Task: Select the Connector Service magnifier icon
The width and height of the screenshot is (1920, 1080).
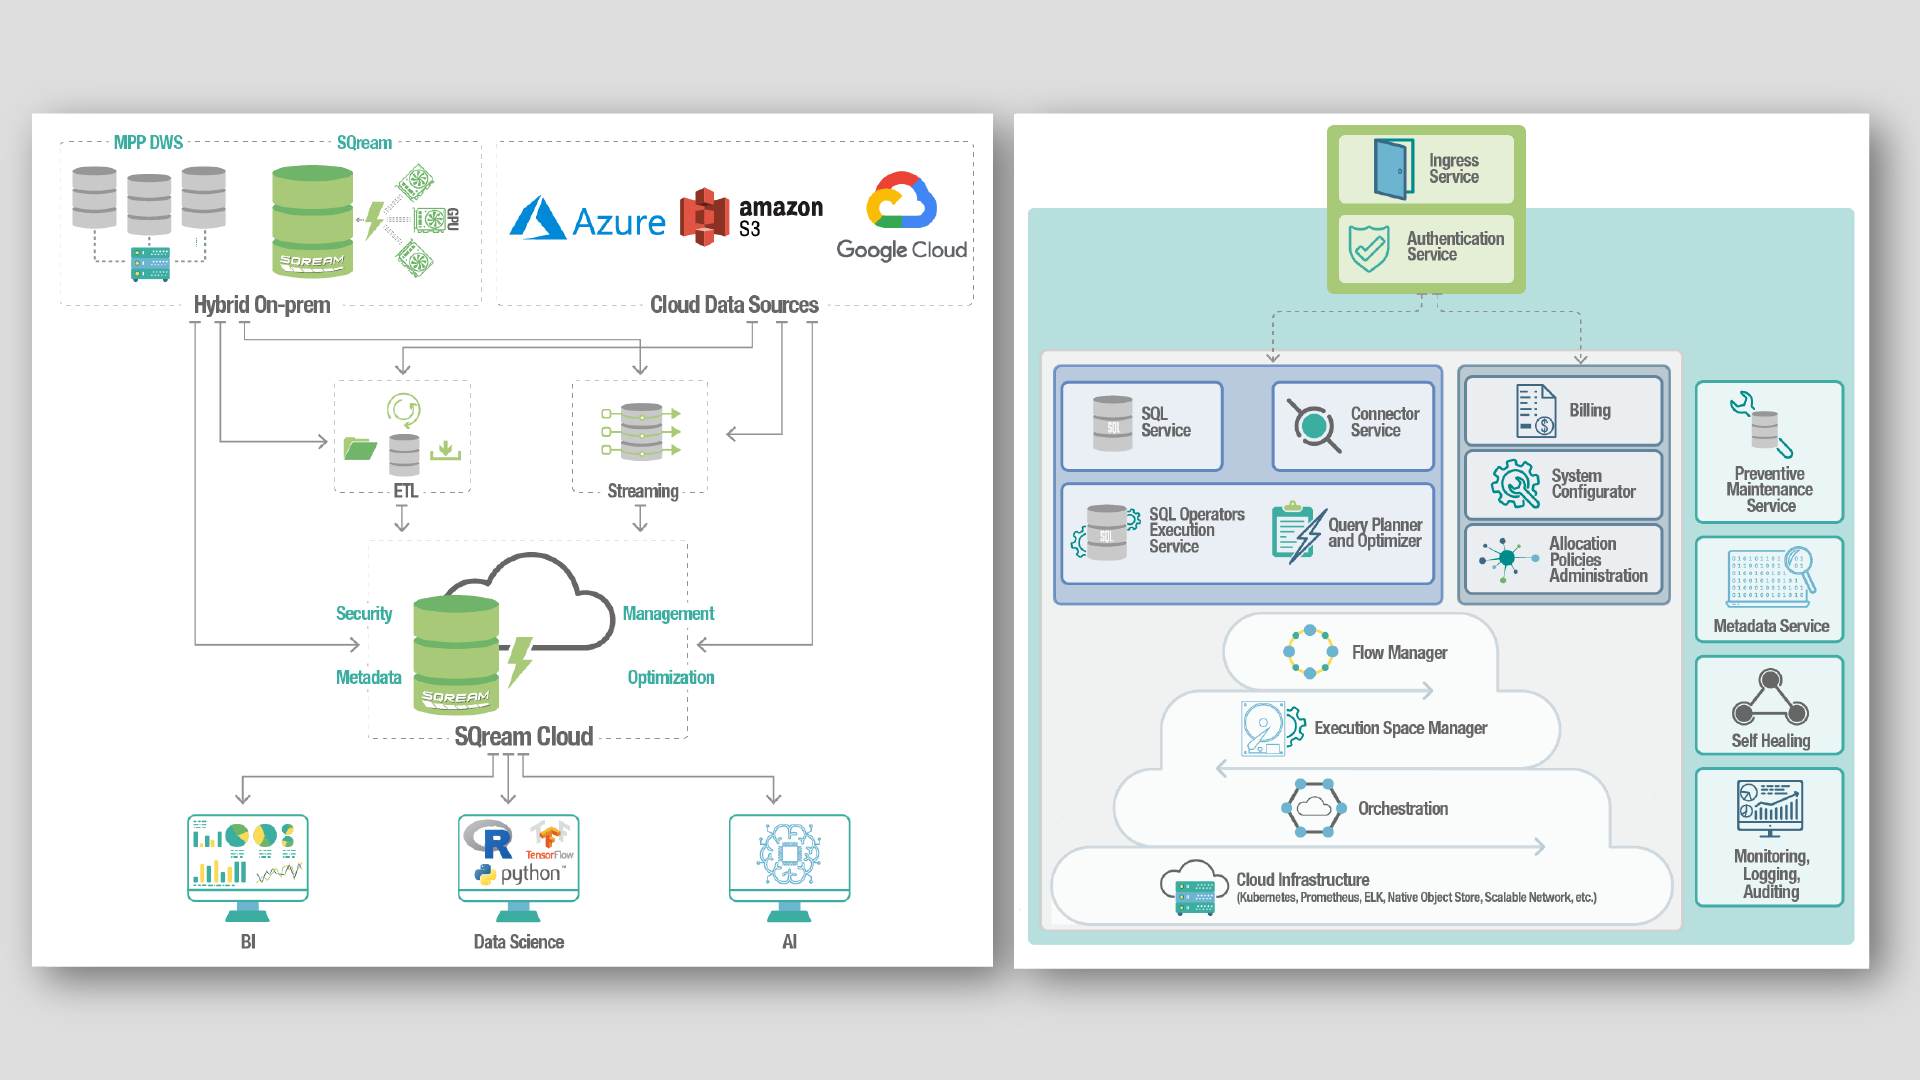Action: pos(1313,426)
